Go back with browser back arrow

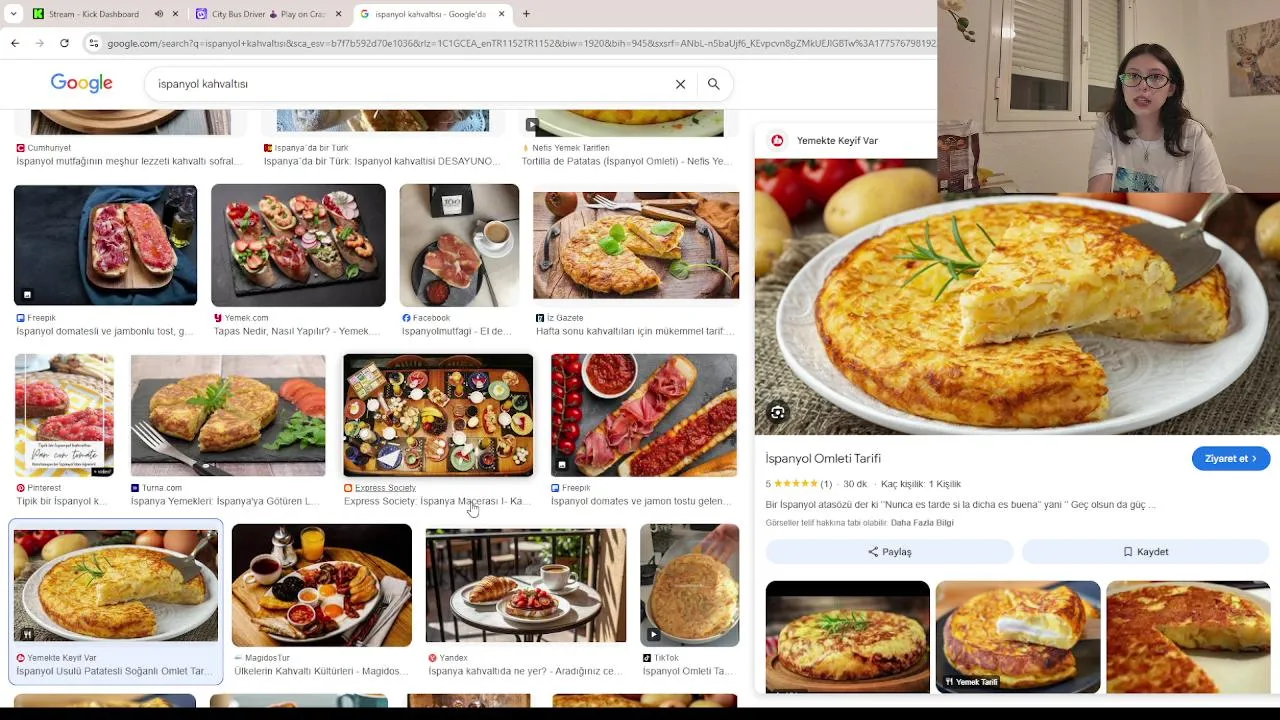click(x=15, y=43)
